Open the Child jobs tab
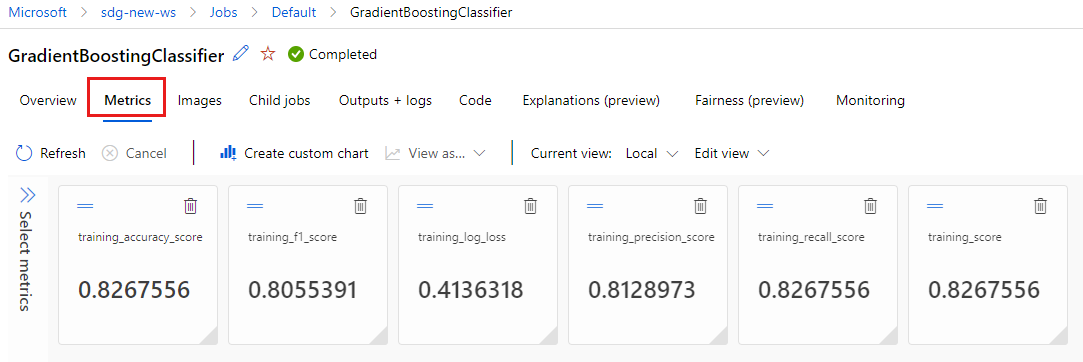Viewport: 1083px width, 362px height. click(x=280, y=100)
